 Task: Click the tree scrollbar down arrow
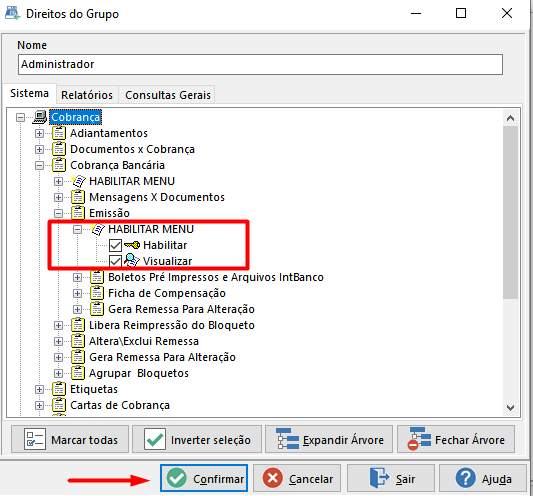click(510, 407)
